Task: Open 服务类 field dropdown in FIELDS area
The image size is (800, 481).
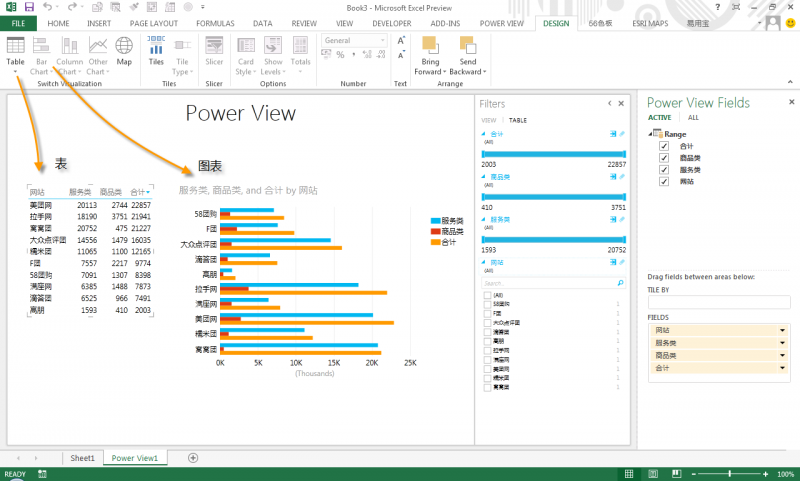Action: [782, 343]
